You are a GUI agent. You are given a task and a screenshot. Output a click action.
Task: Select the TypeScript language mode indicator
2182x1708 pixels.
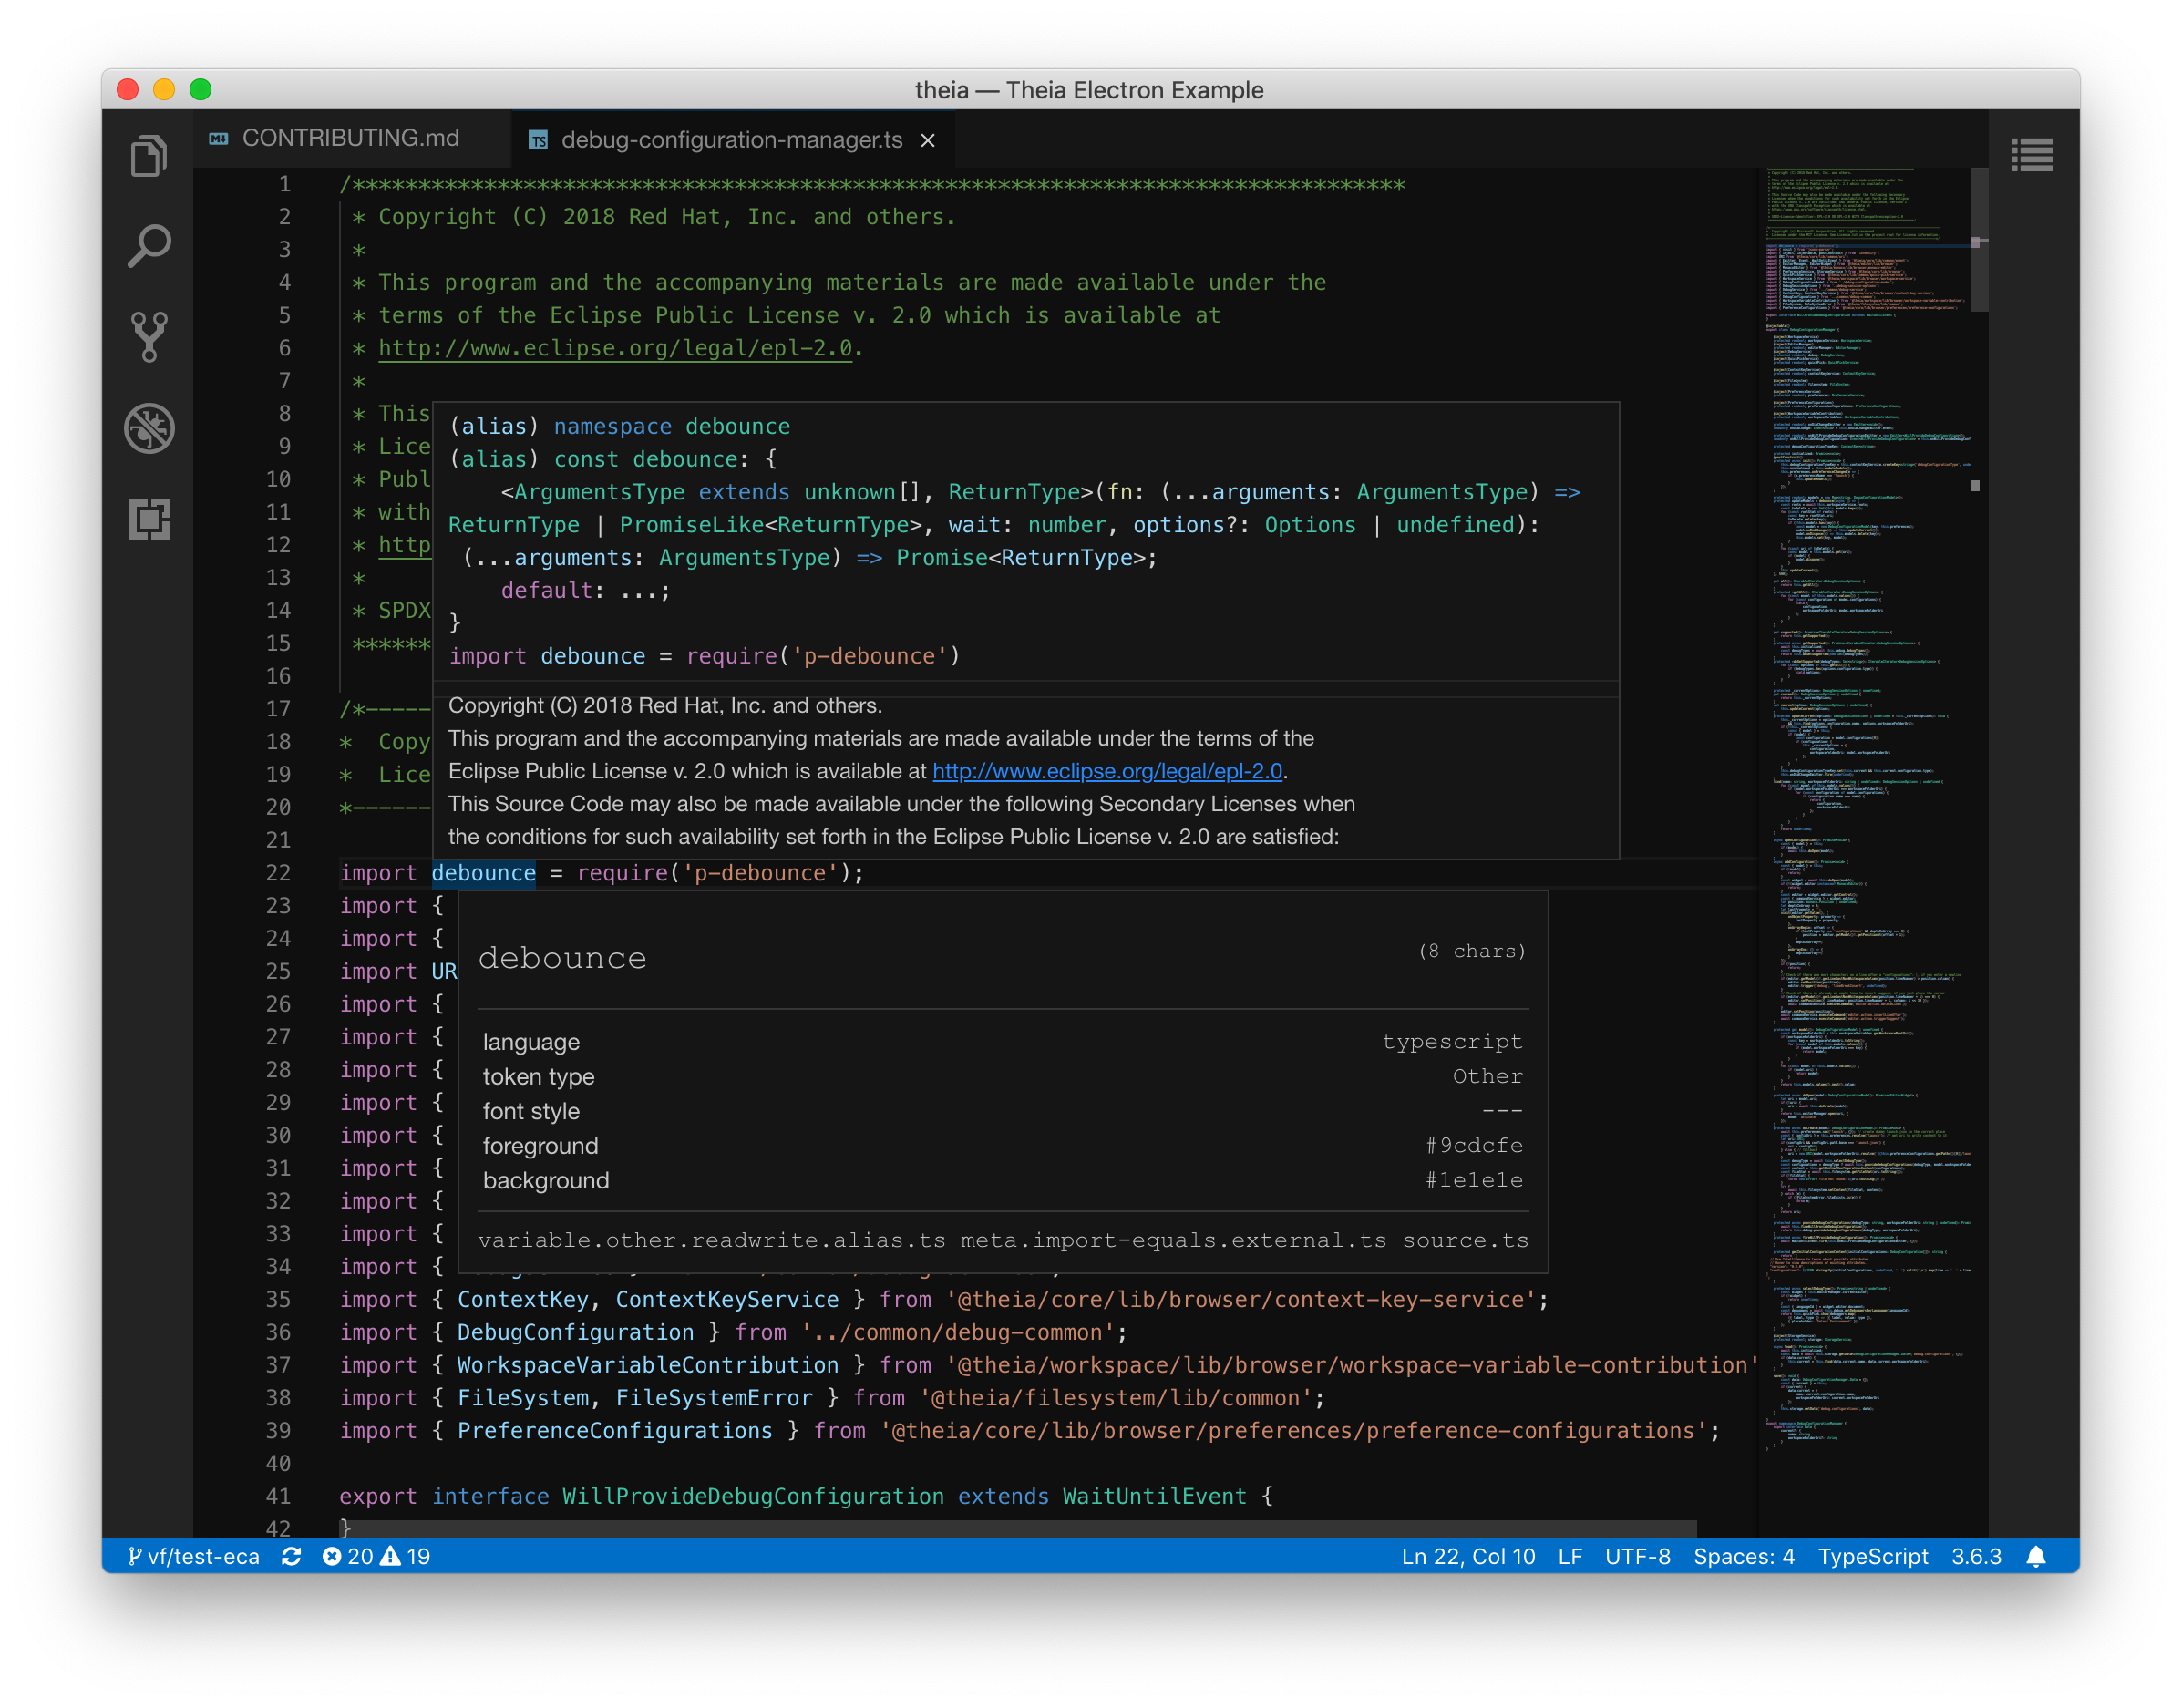(x=1874, y=1557)
